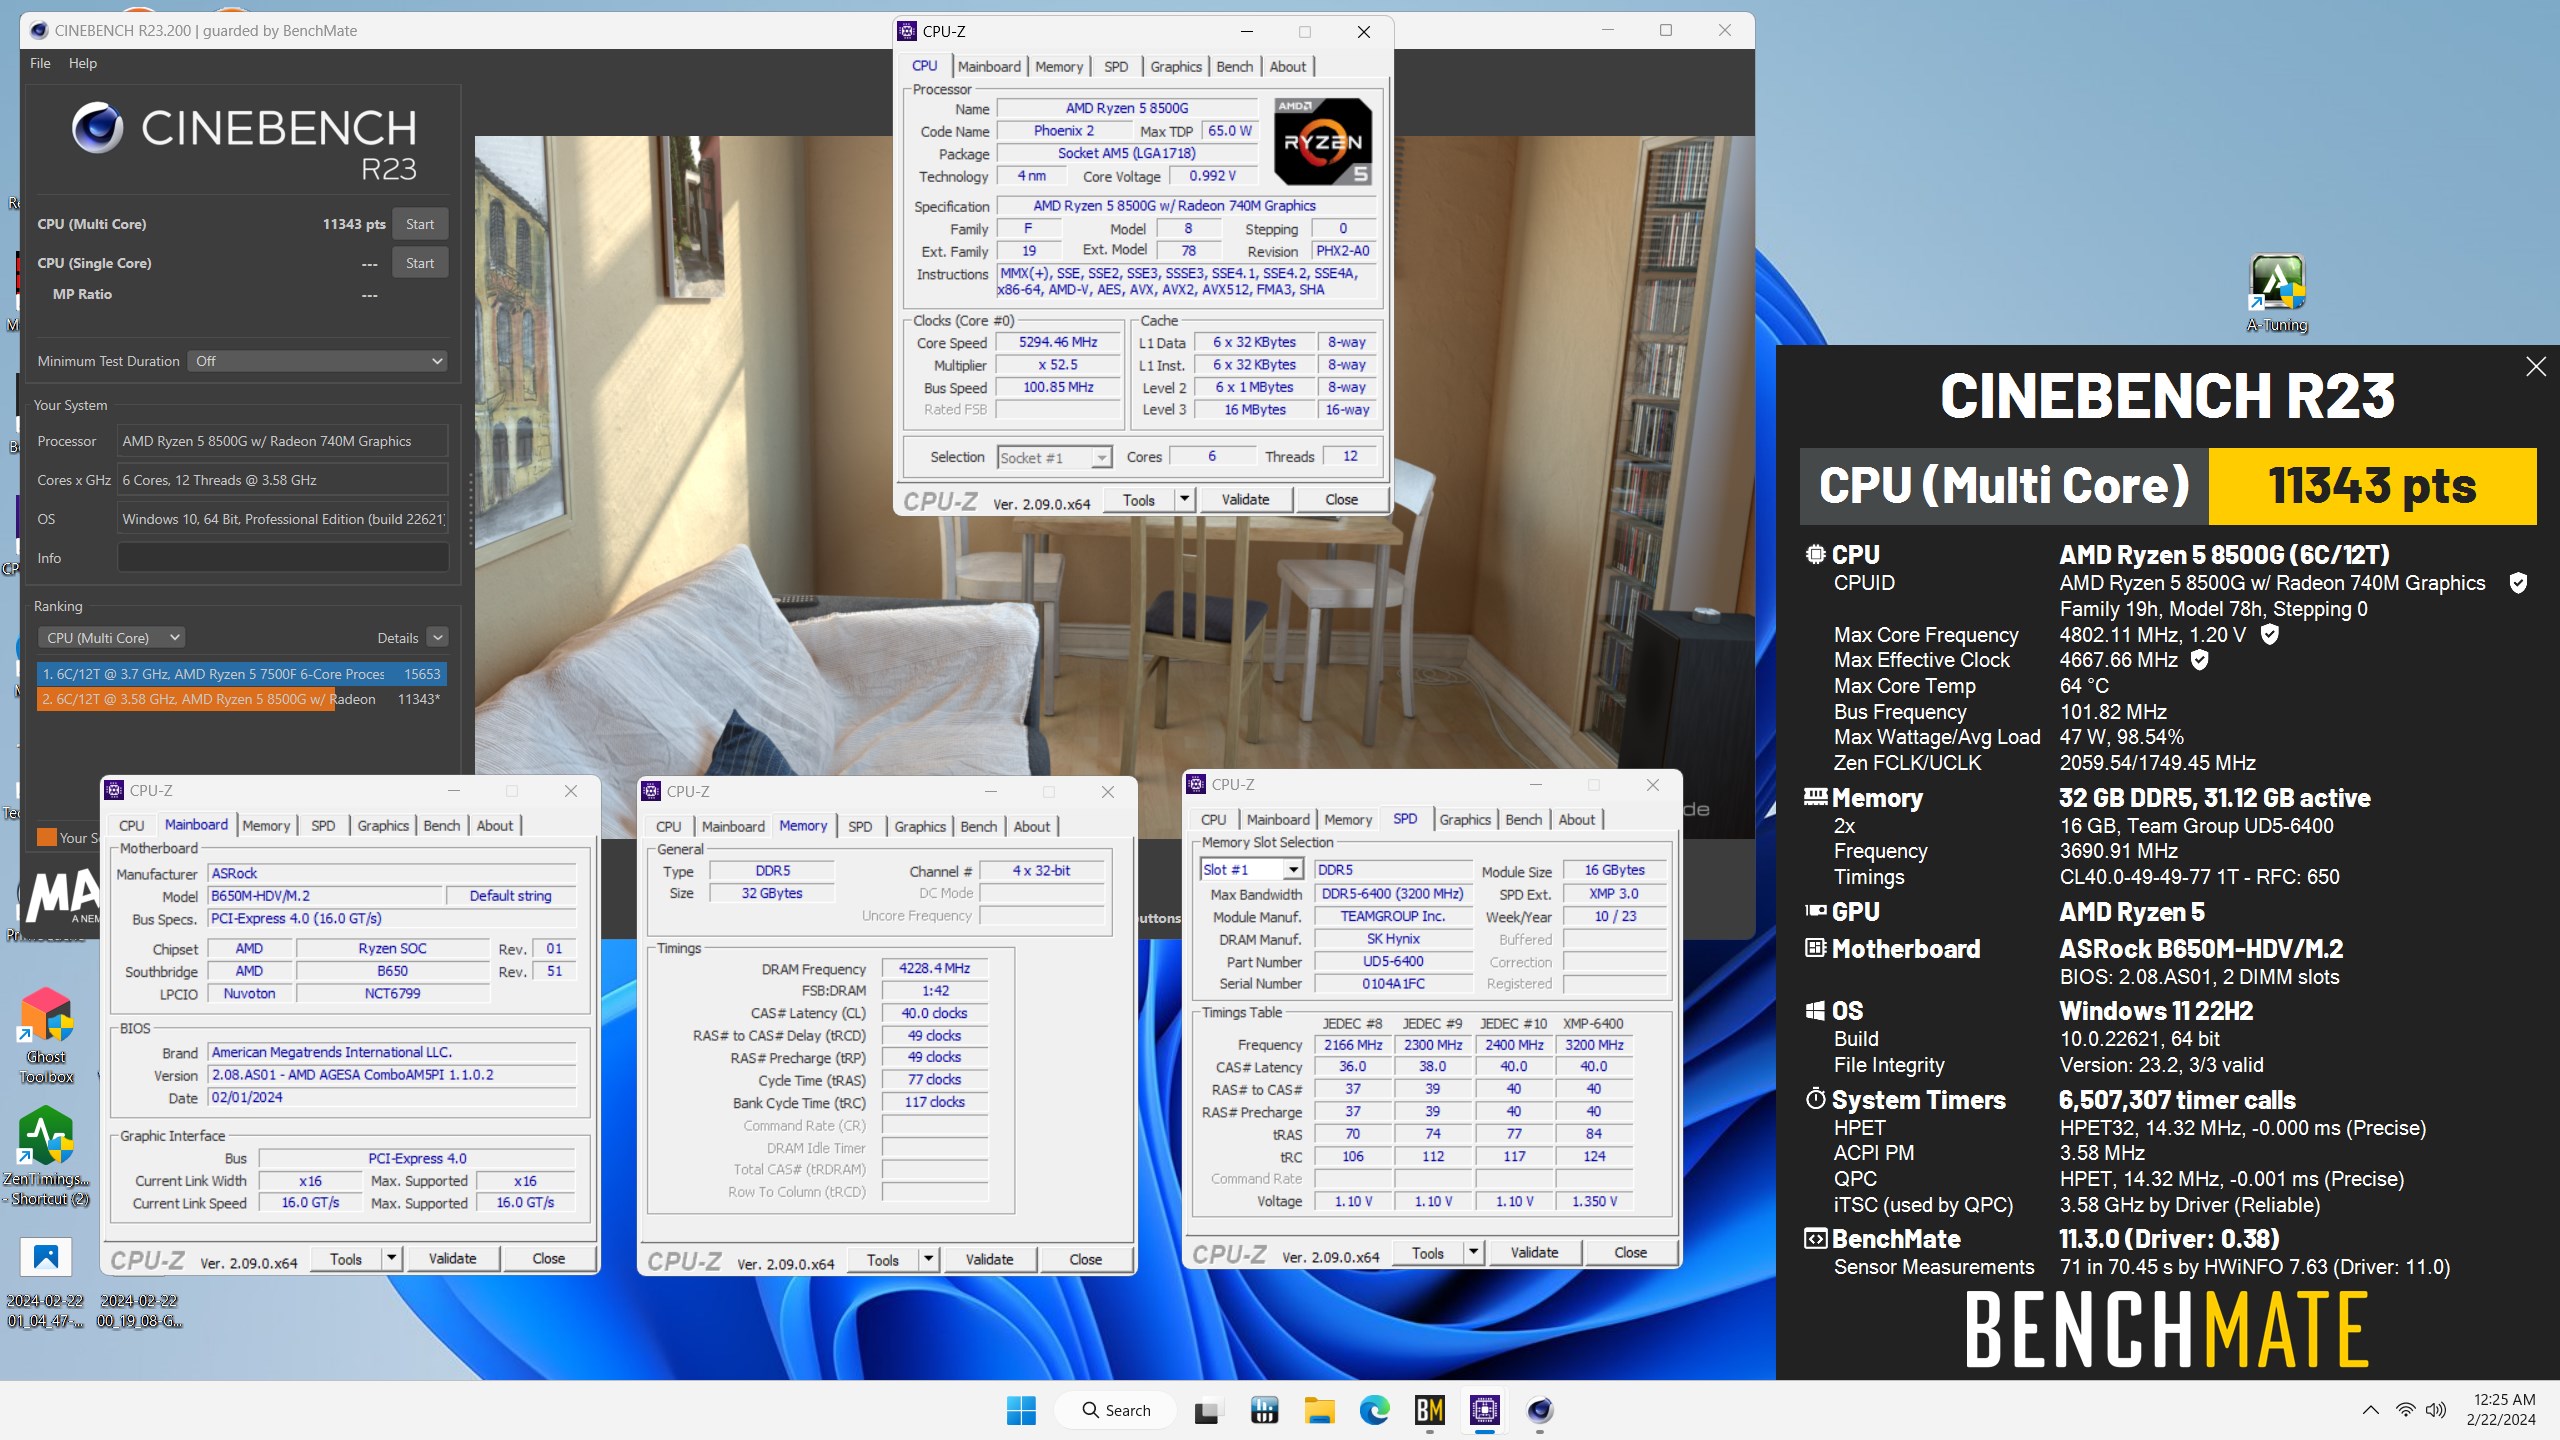Click the Ryzen 5 logo in CPU-Z
The height and width of the screenshot is (1440, 2560).
(1323, 141)
